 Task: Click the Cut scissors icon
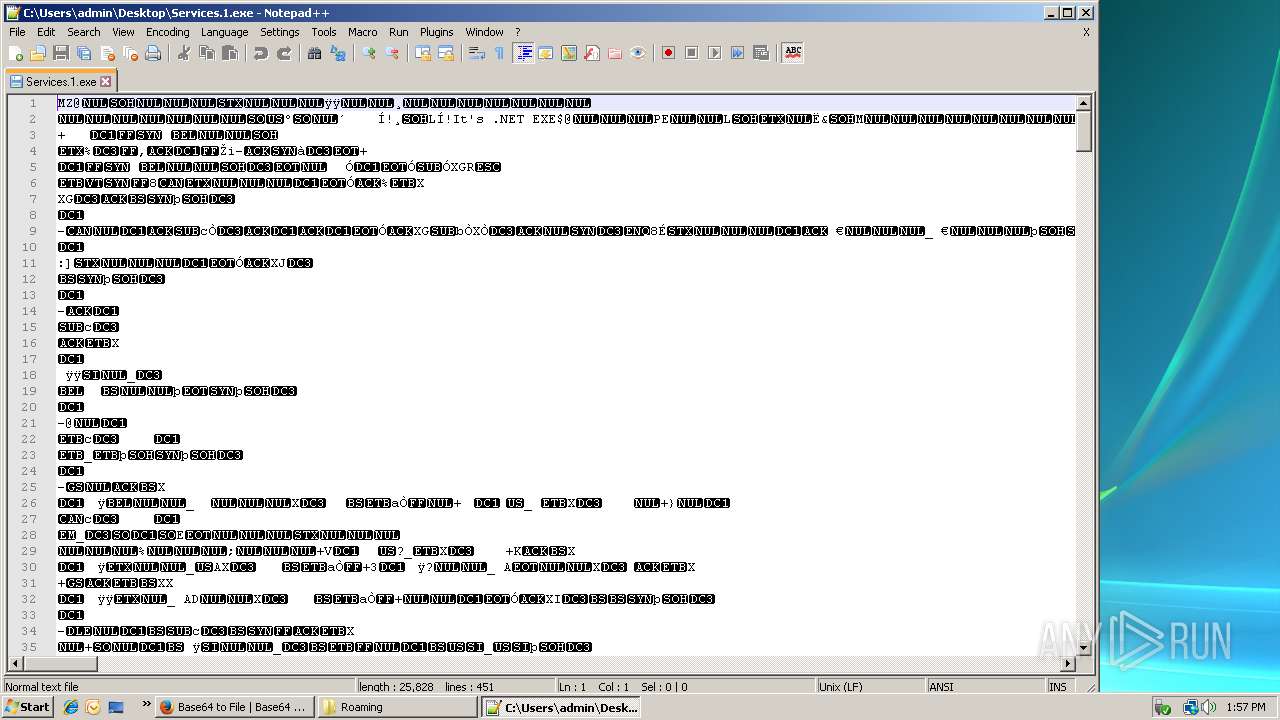tap(184, 53)
